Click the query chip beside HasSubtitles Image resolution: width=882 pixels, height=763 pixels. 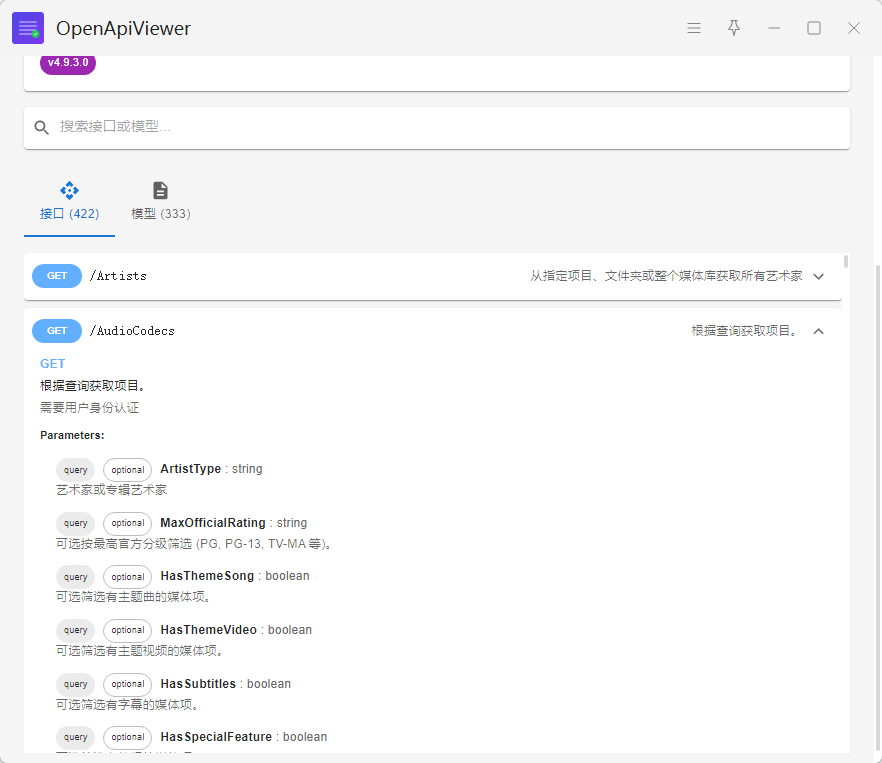pyautogui.click(x=75, y=684)
